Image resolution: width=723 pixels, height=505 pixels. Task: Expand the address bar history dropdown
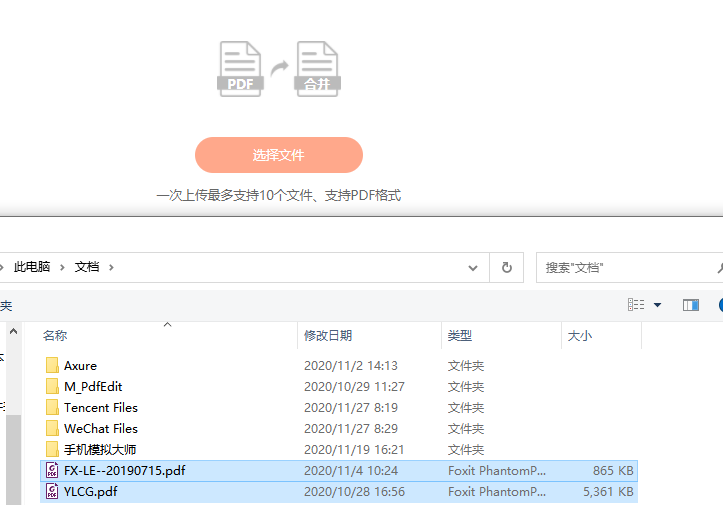(x=473, y=267)
